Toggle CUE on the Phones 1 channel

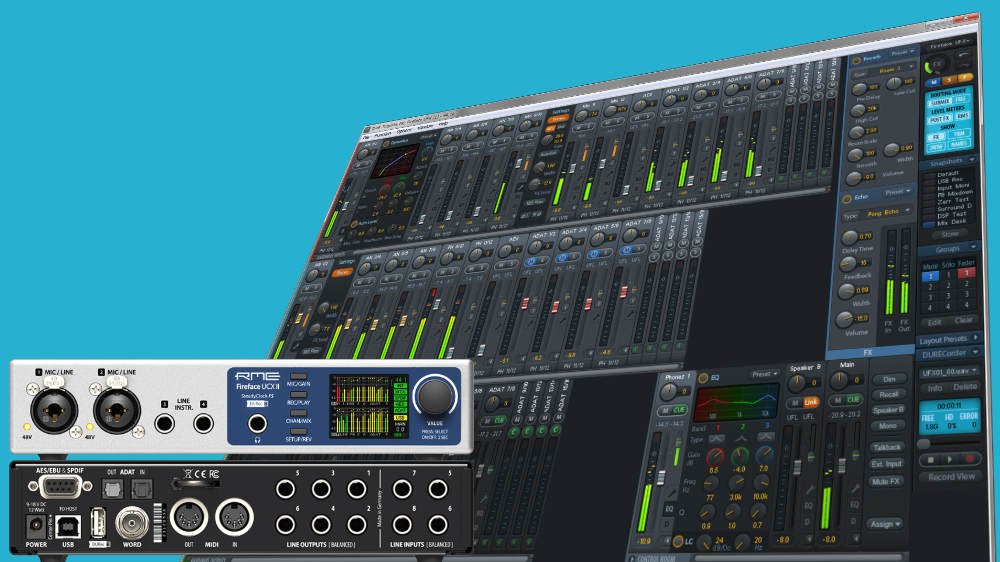point(679,410)
